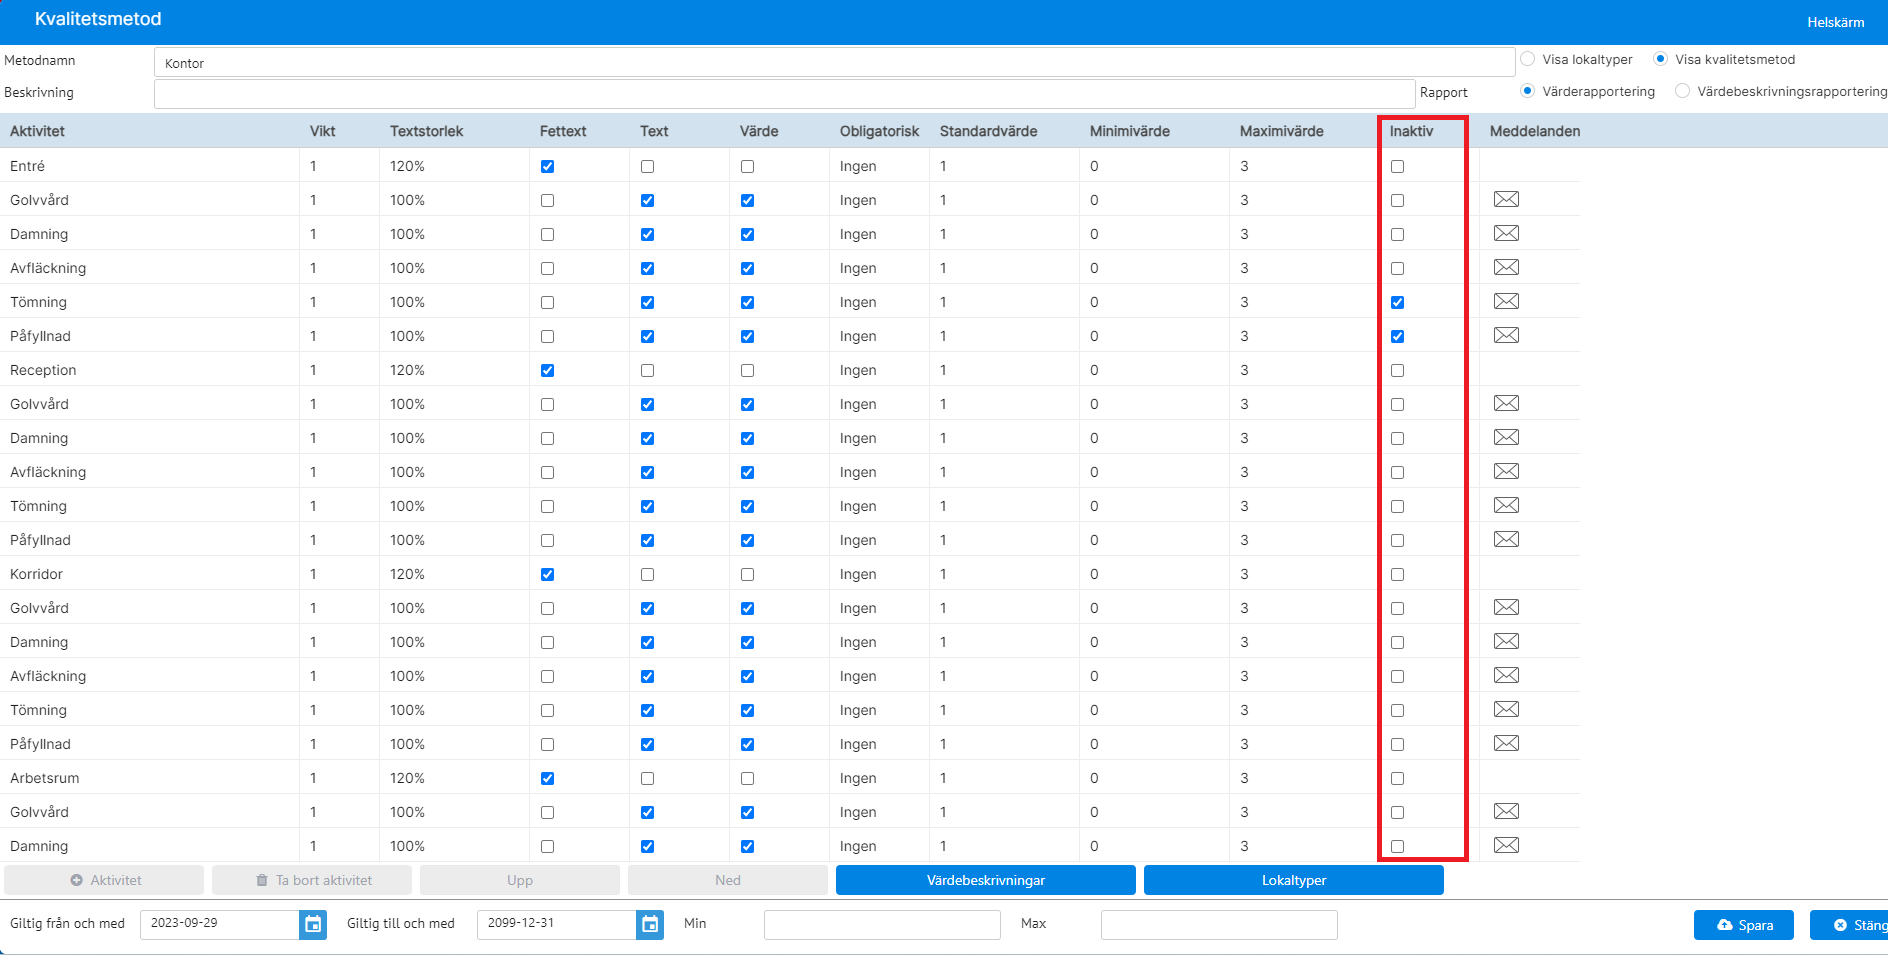Open message envelope for Damning under Arbetsrum
This screenshot has width=1888, height=955.
1506,845
